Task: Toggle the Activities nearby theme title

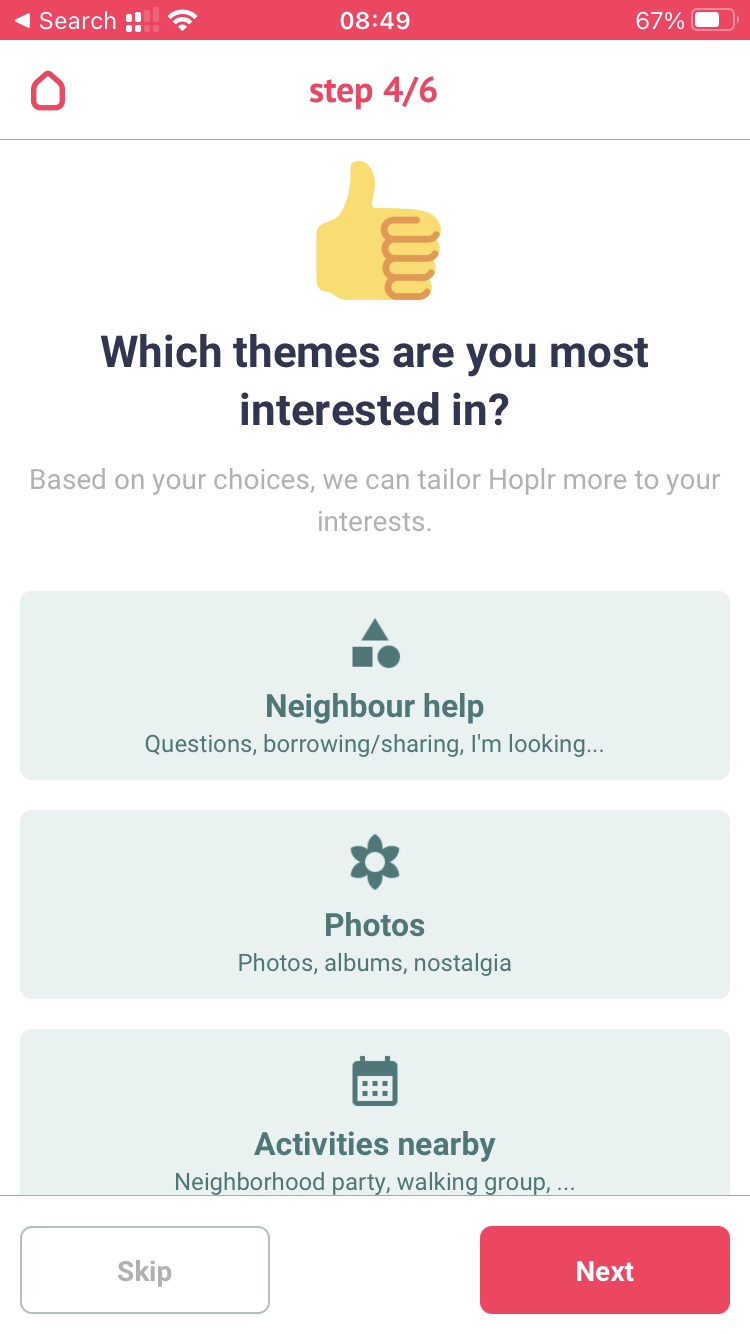Action: pyautogui.click(x=375, y=1144)
